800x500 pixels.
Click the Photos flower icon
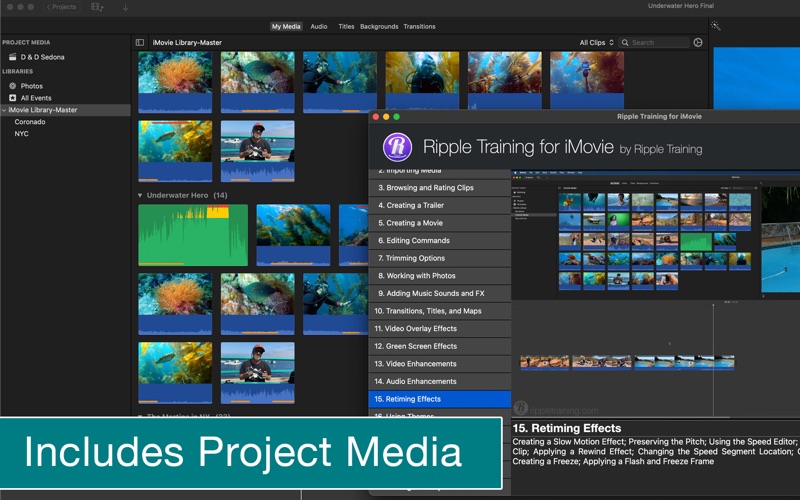coord(13,86)
